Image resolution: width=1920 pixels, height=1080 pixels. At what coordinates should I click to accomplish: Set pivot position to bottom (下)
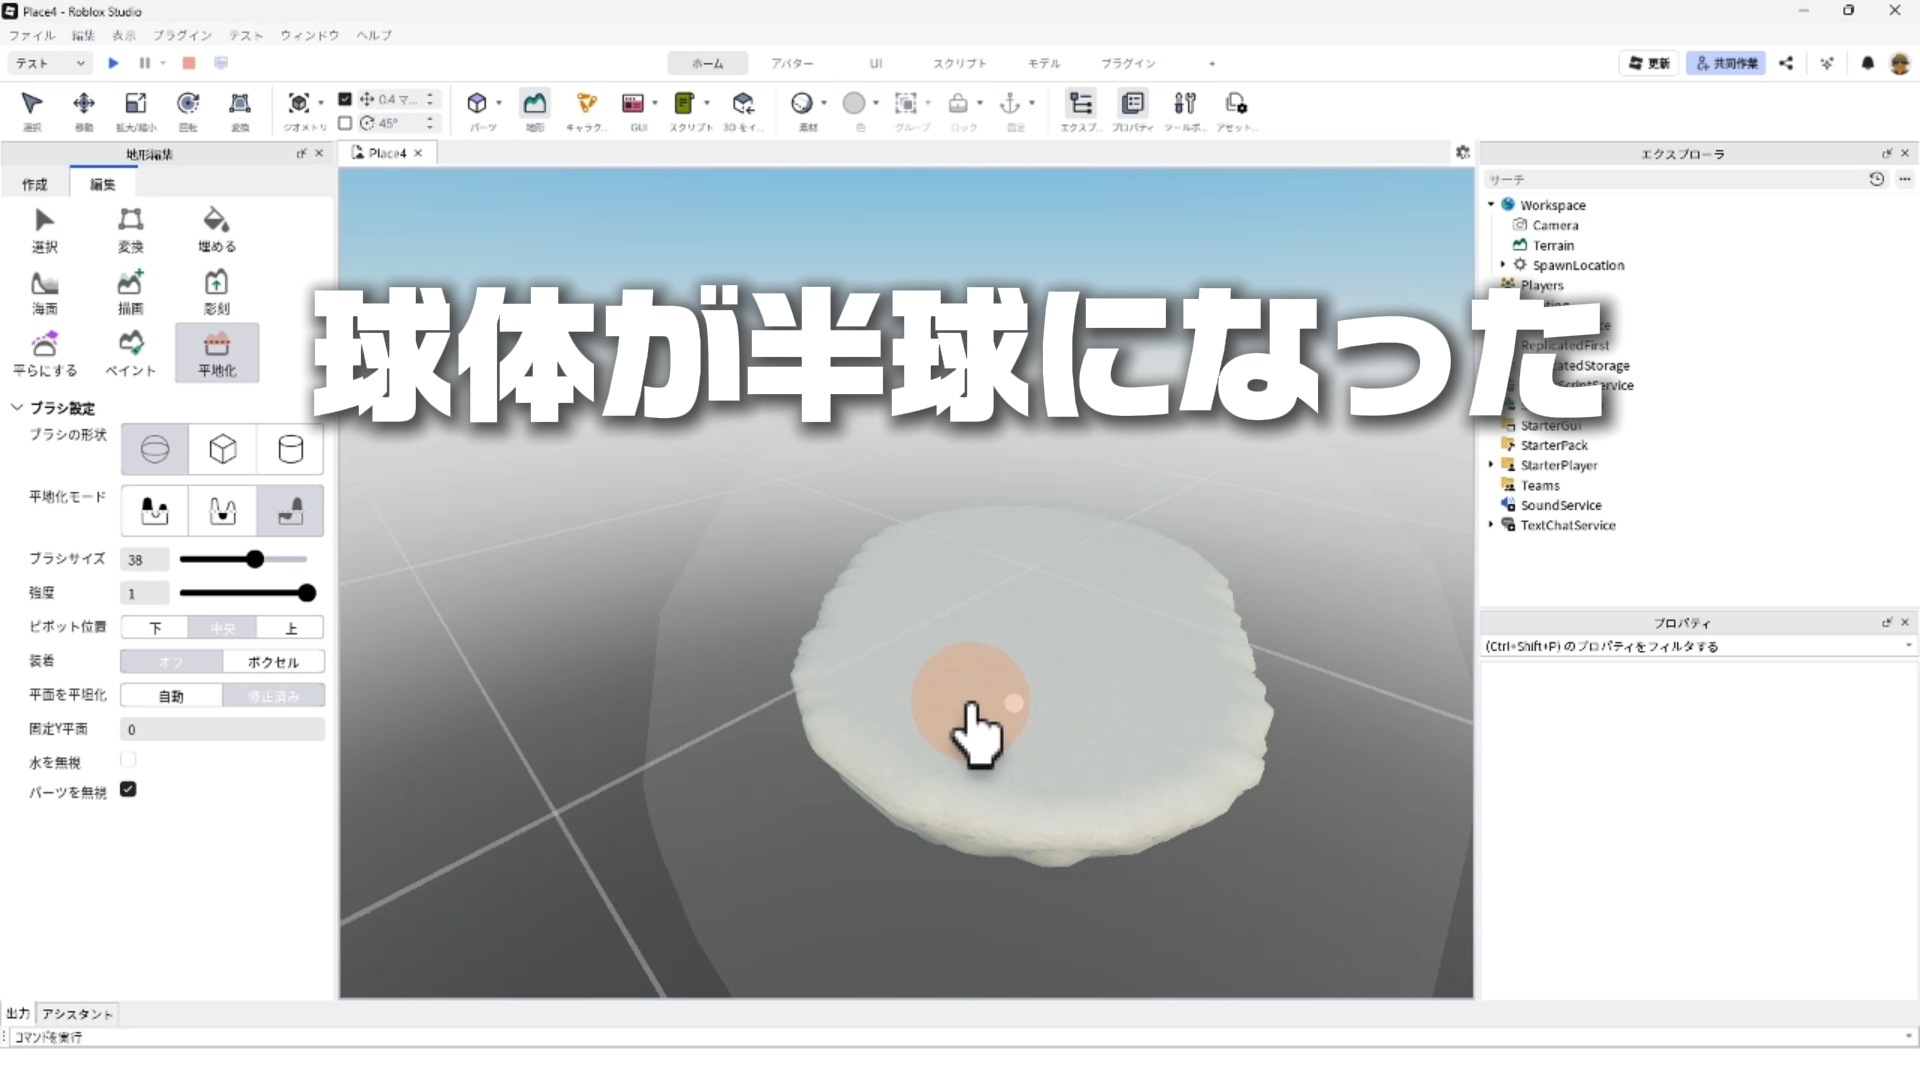[x=155, y=628]
